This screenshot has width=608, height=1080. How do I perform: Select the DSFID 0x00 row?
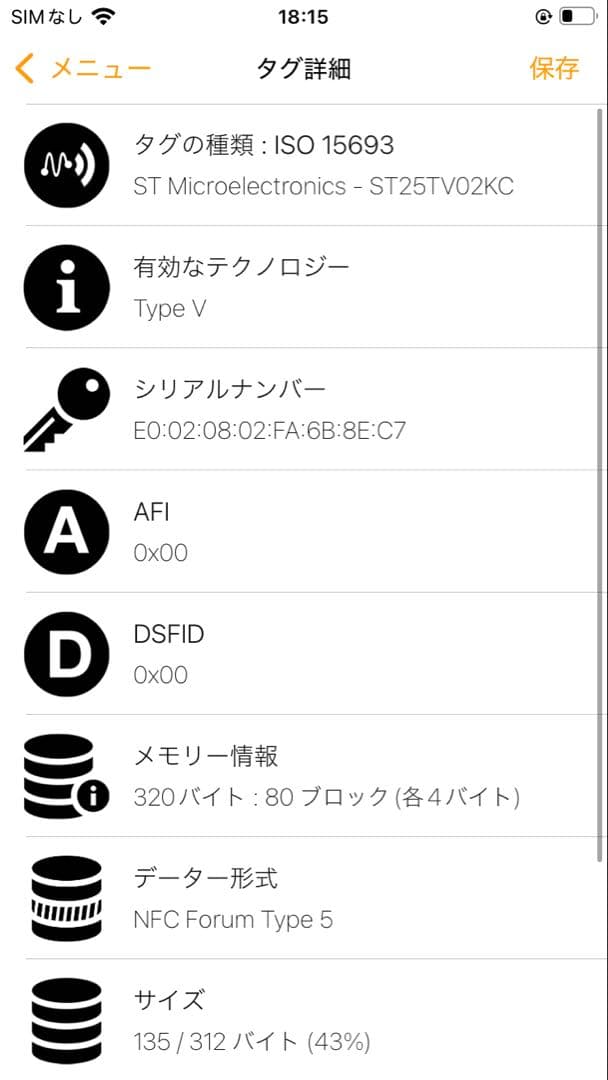coord(330,653)
